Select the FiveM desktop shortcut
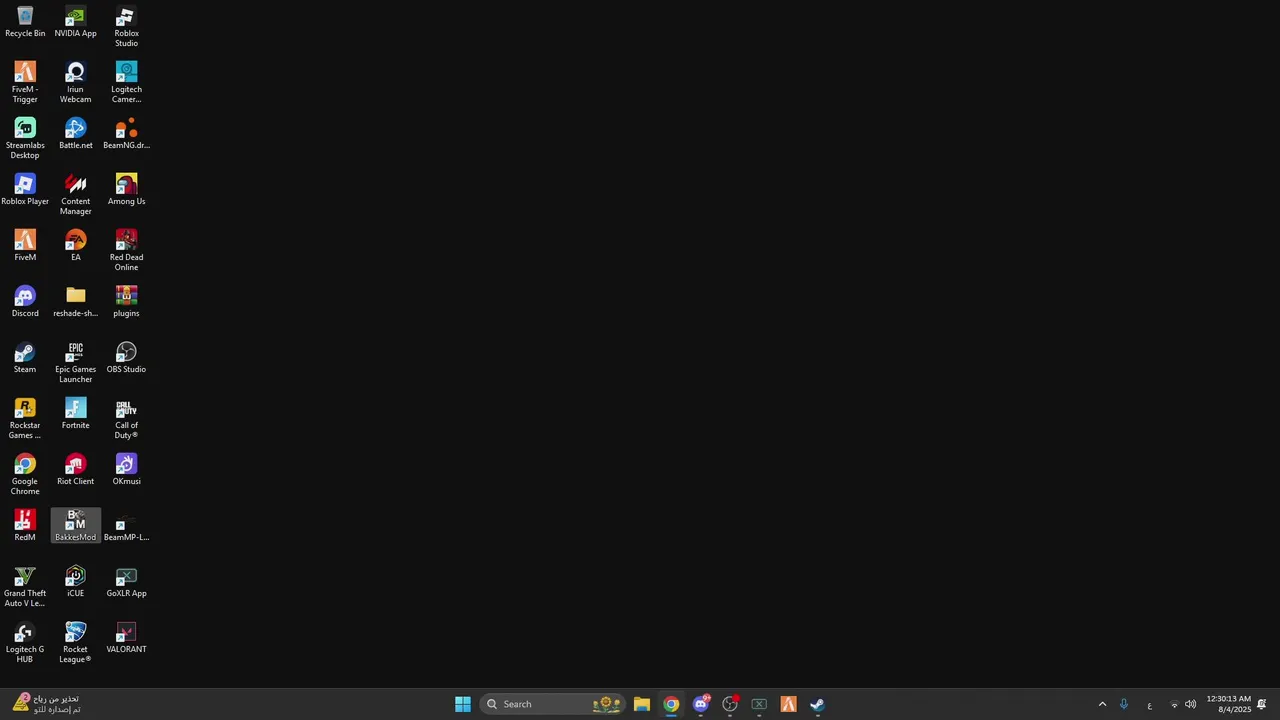The image size is (1280, 720). pyautogui.click(x=25, y=246)
